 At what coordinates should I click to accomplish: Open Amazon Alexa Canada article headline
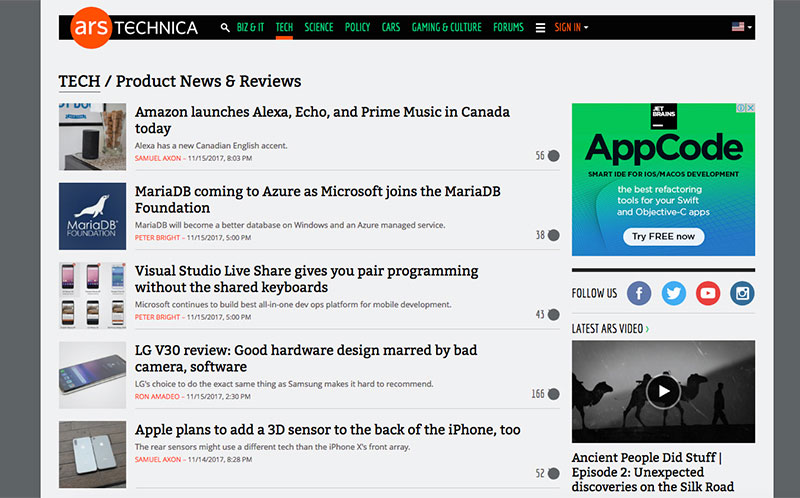[322, 120]
